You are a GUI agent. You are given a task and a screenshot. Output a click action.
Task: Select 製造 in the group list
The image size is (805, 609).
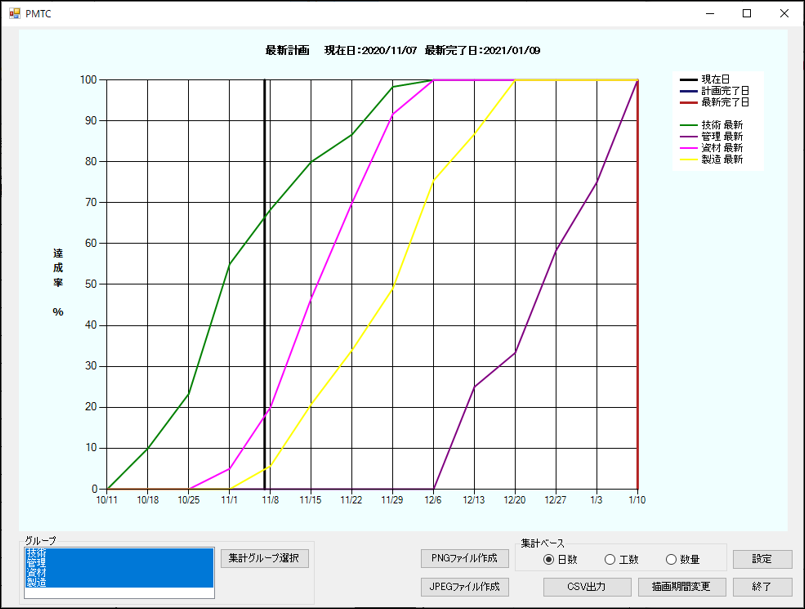119,582
